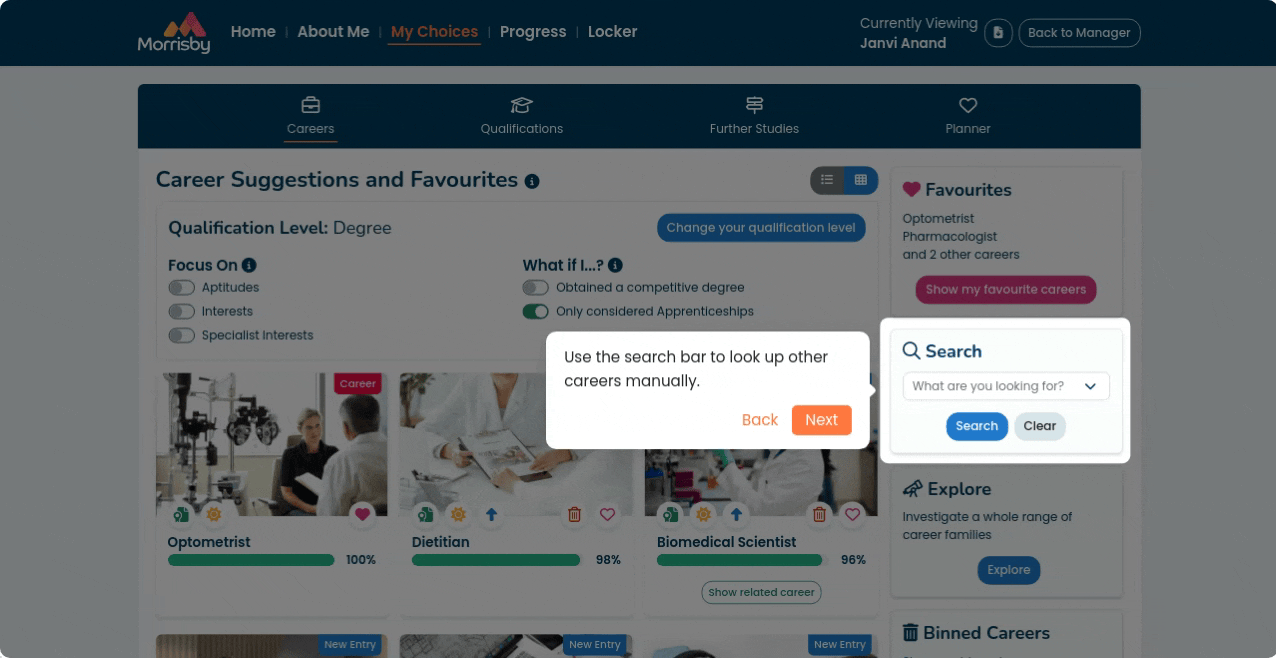Click the Optometrist 100% match progress bar
Screen dimensions: 1276x658
click(x=251, y=560)
